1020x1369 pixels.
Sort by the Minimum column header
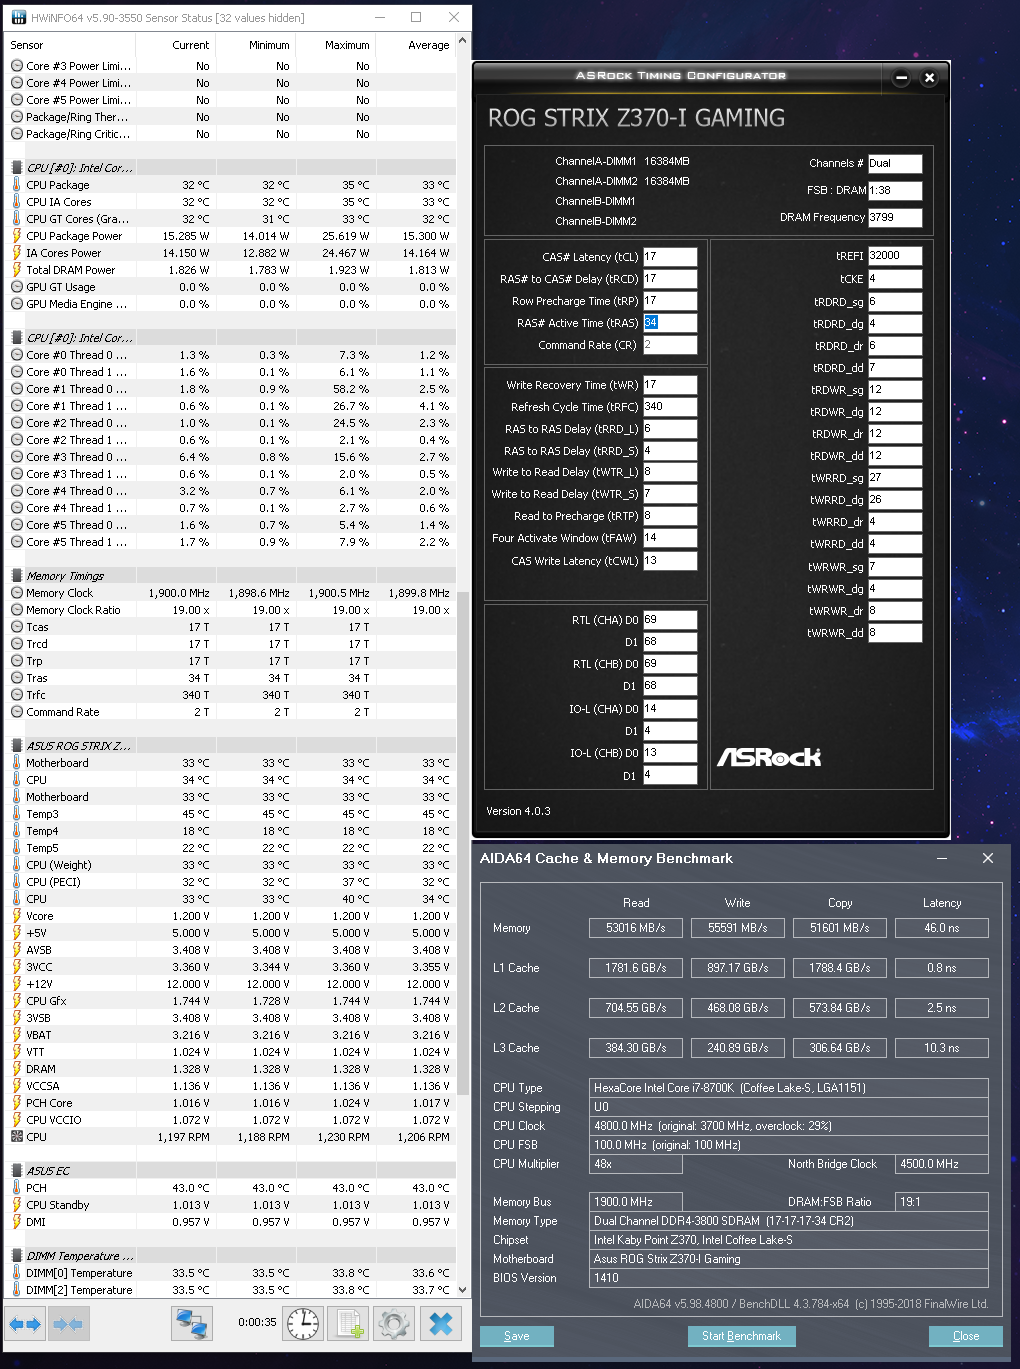(255, 45)
